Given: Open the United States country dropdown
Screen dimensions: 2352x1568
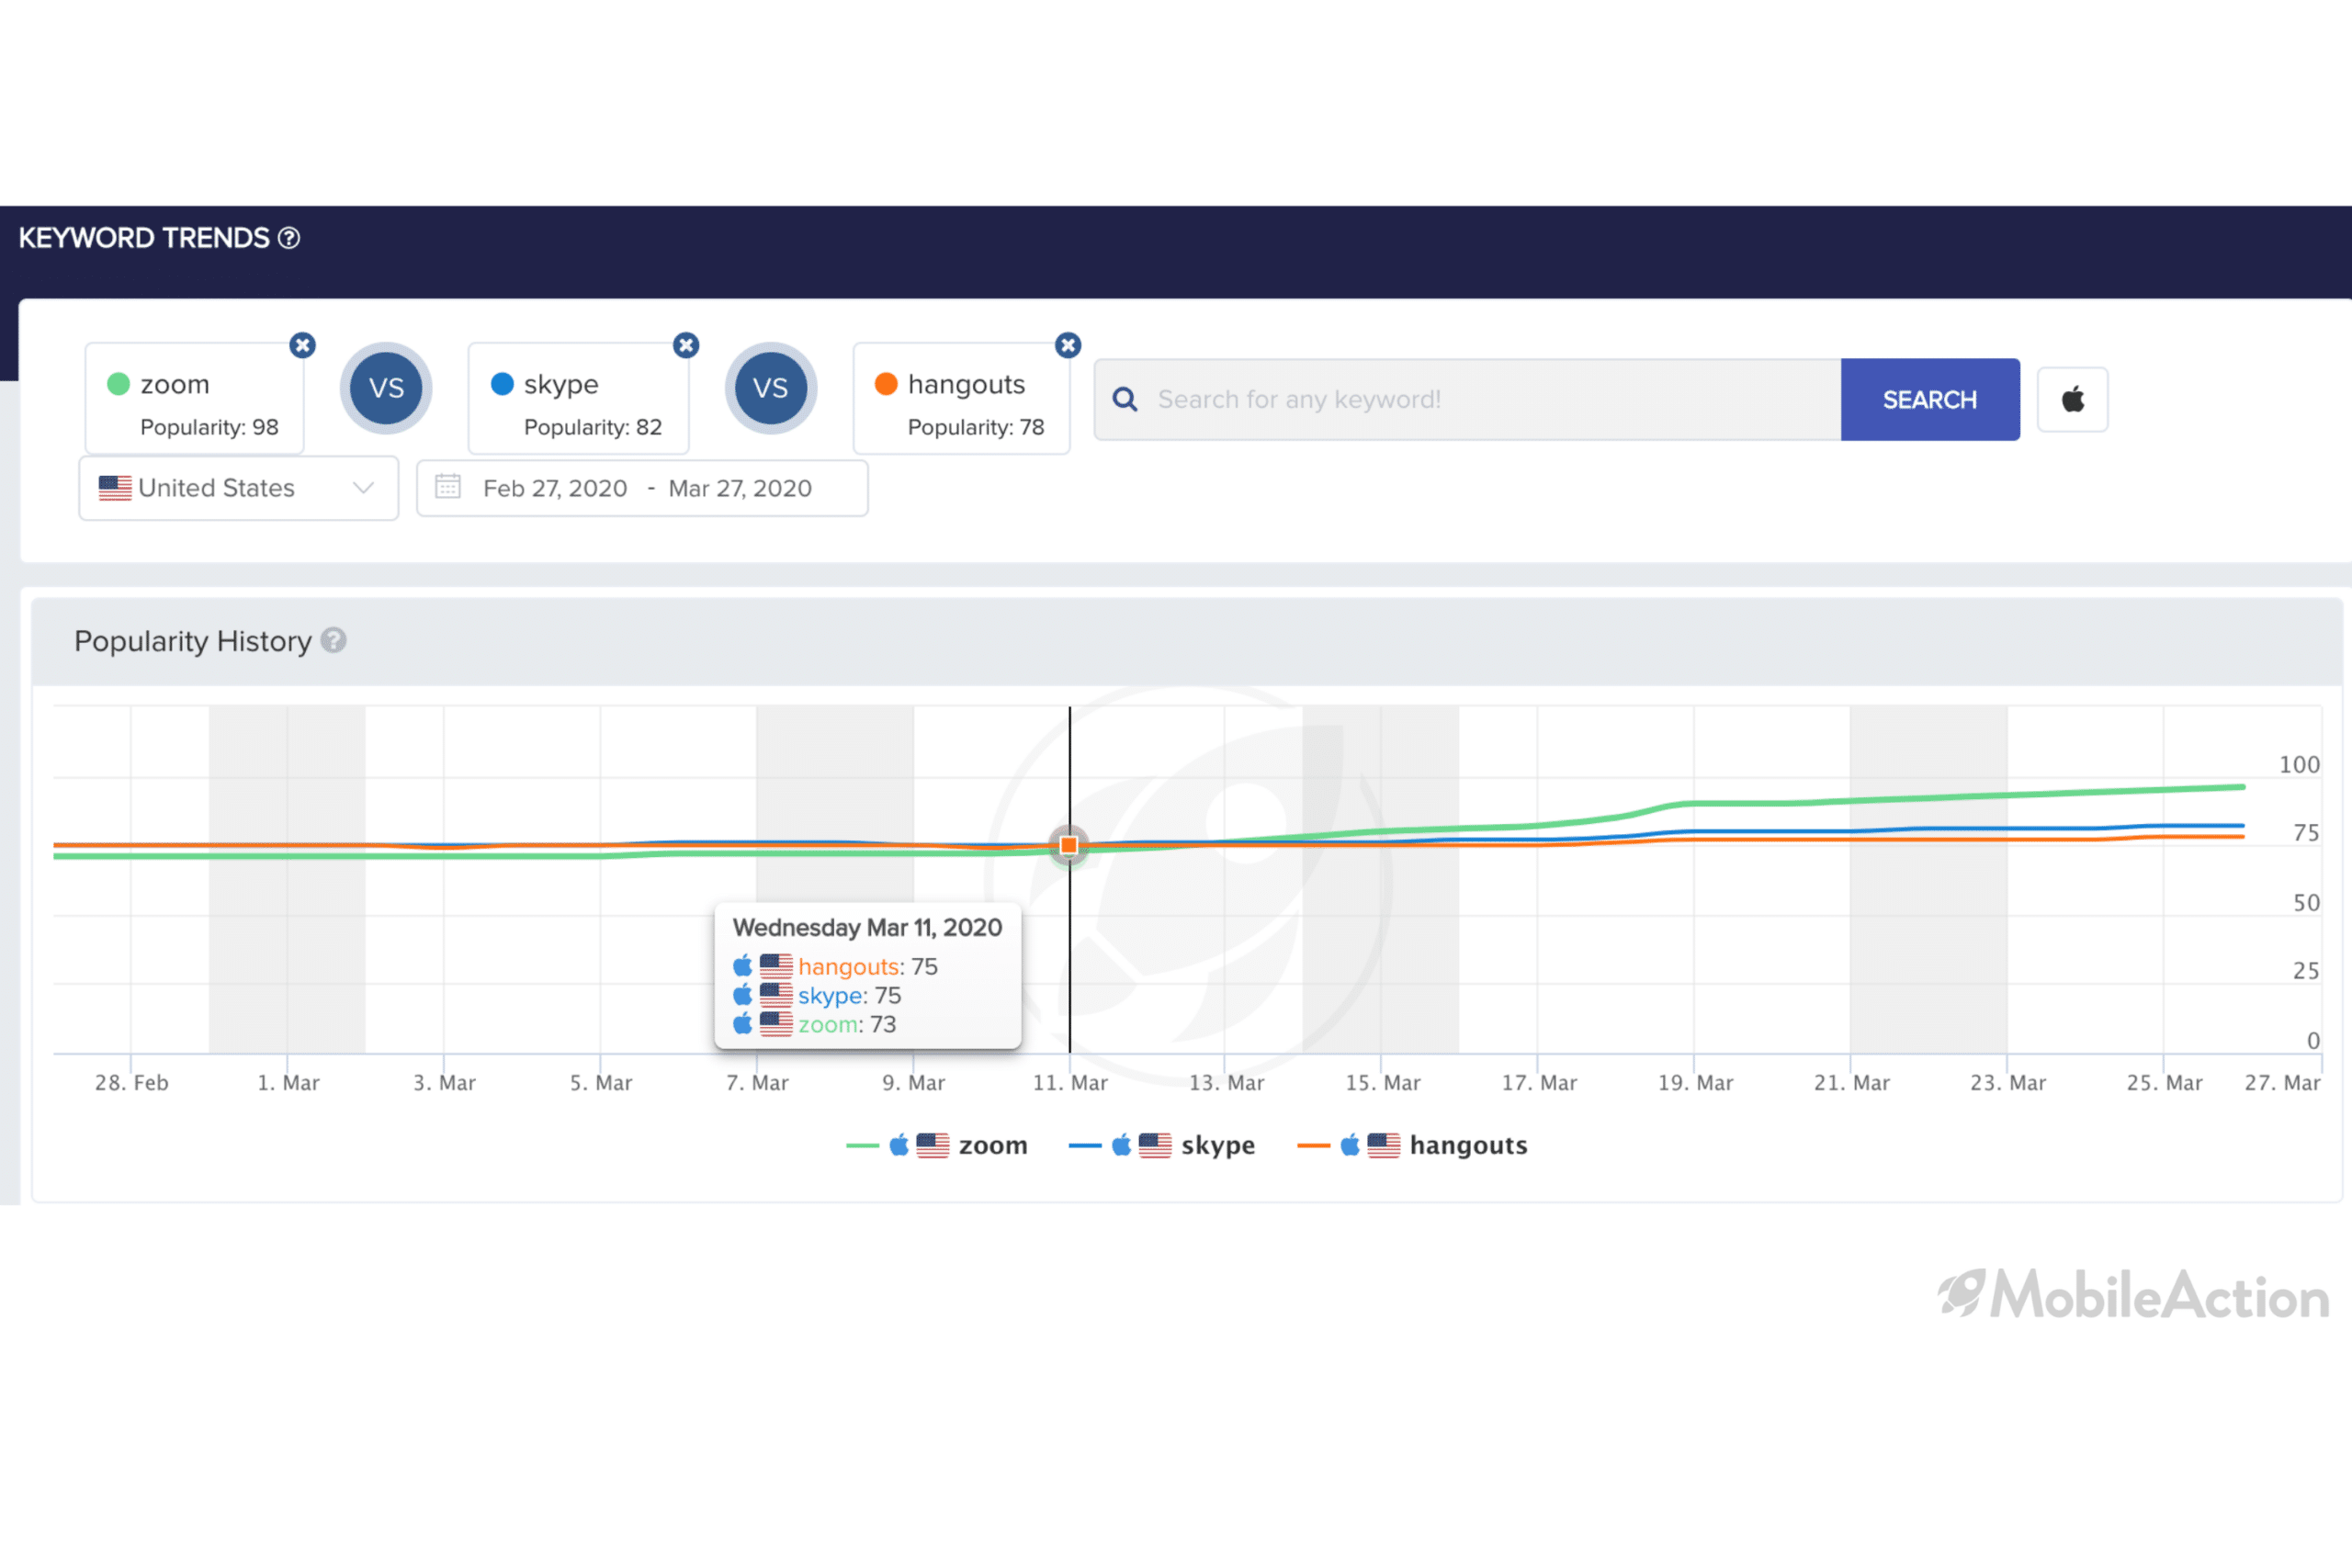Looking at the screenshot, I should [x=239, y=488].
